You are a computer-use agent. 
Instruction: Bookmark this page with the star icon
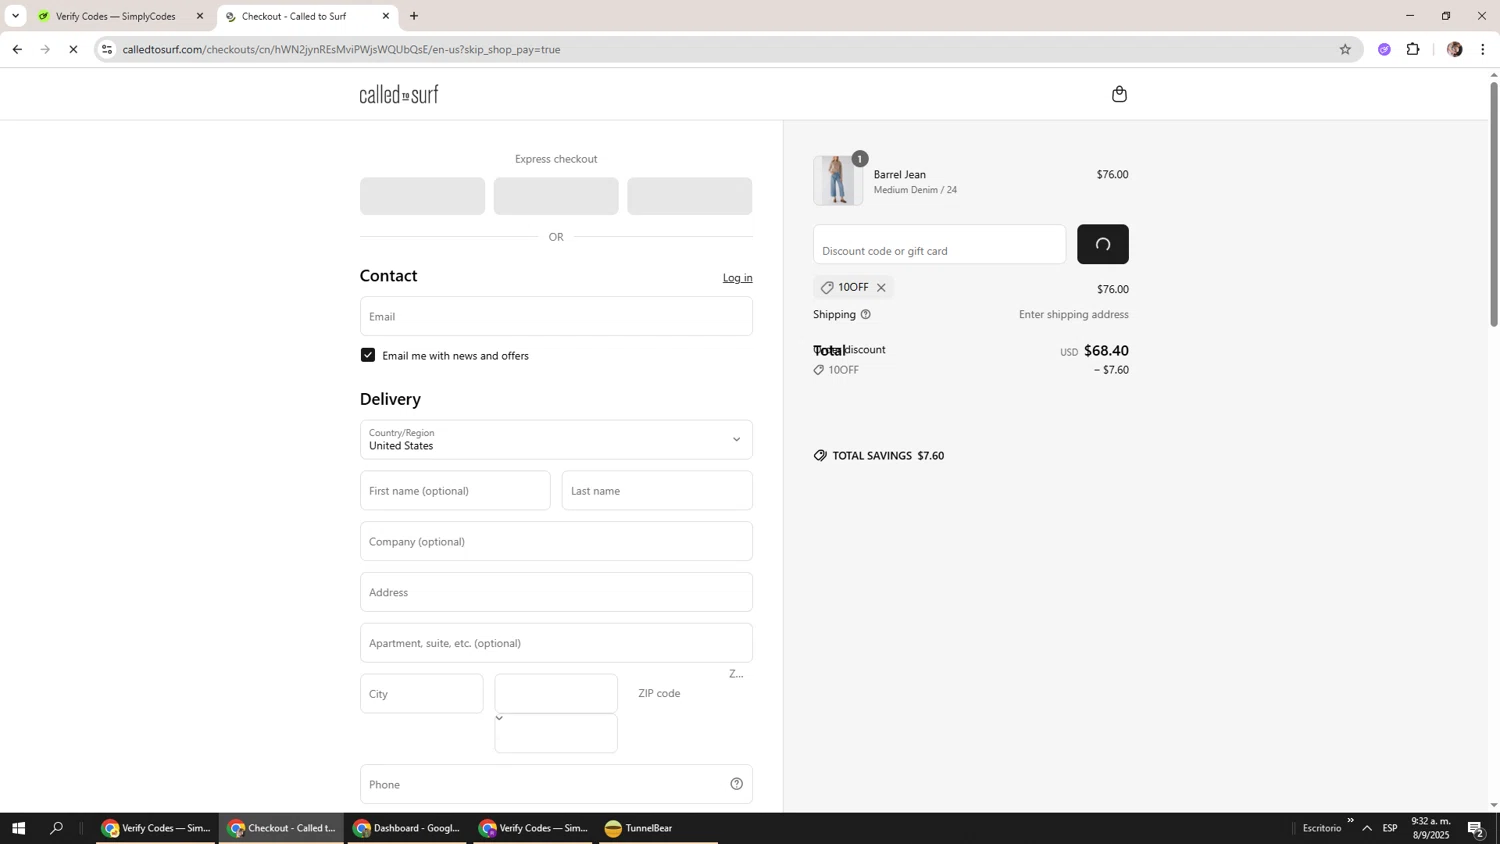[x=1345, y=49]
